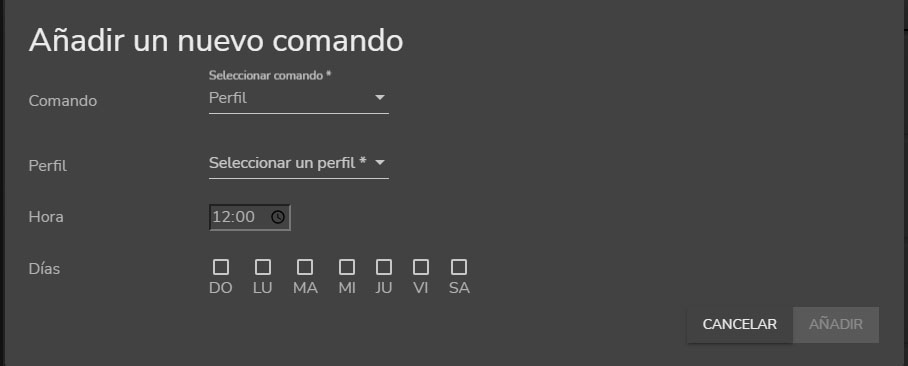Open the clock picker icon in Hora field
Screen dimensions: 908x366
tap(278, 217)
